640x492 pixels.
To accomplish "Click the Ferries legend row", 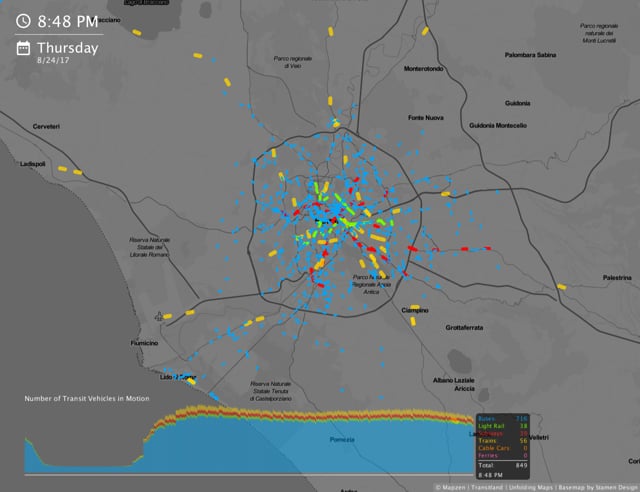I will point(503,456).
